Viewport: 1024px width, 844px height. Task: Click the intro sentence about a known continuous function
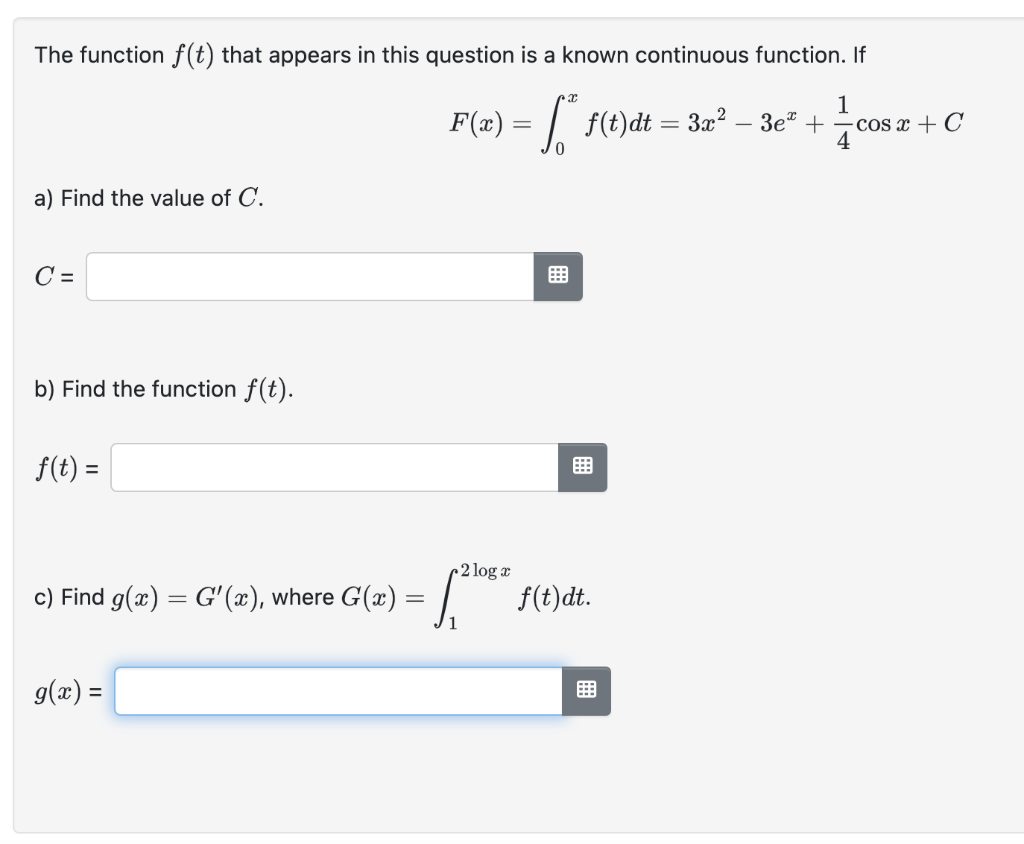[x=450, y=55]
